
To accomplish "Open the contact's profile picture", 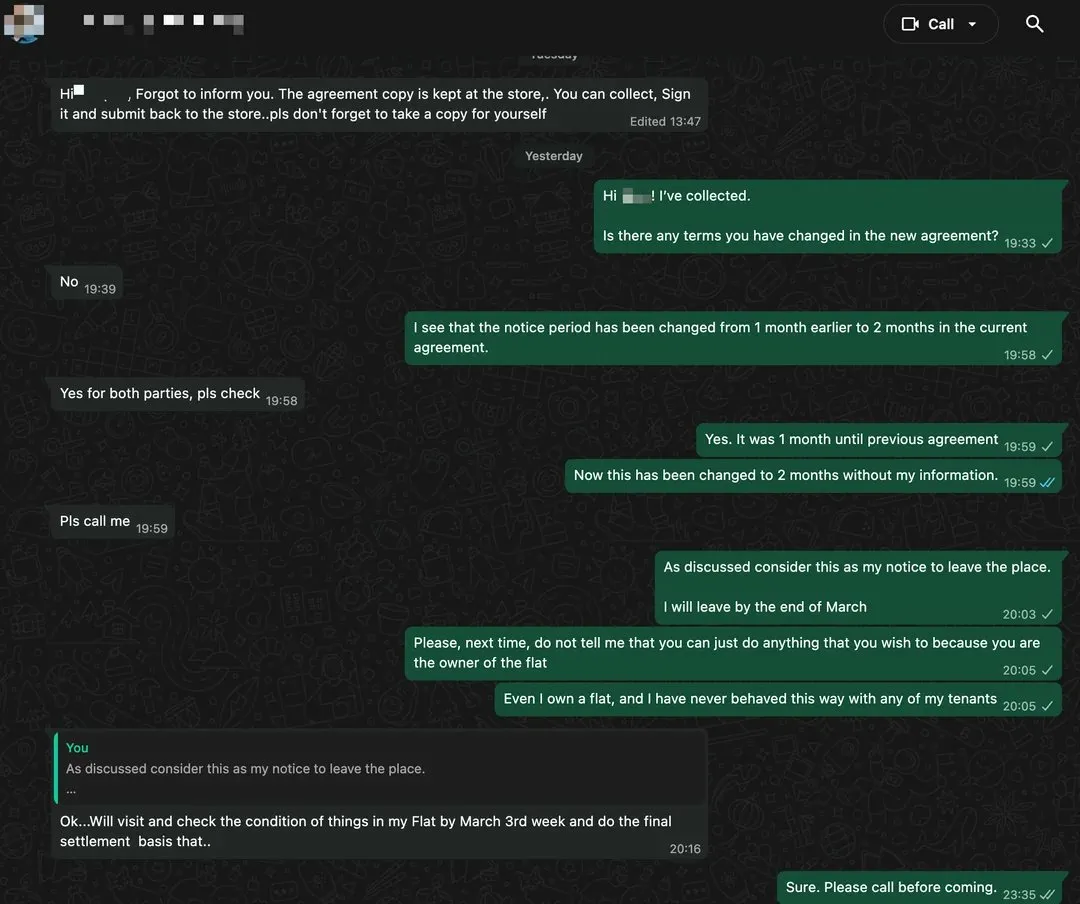I will pos(23,23).
